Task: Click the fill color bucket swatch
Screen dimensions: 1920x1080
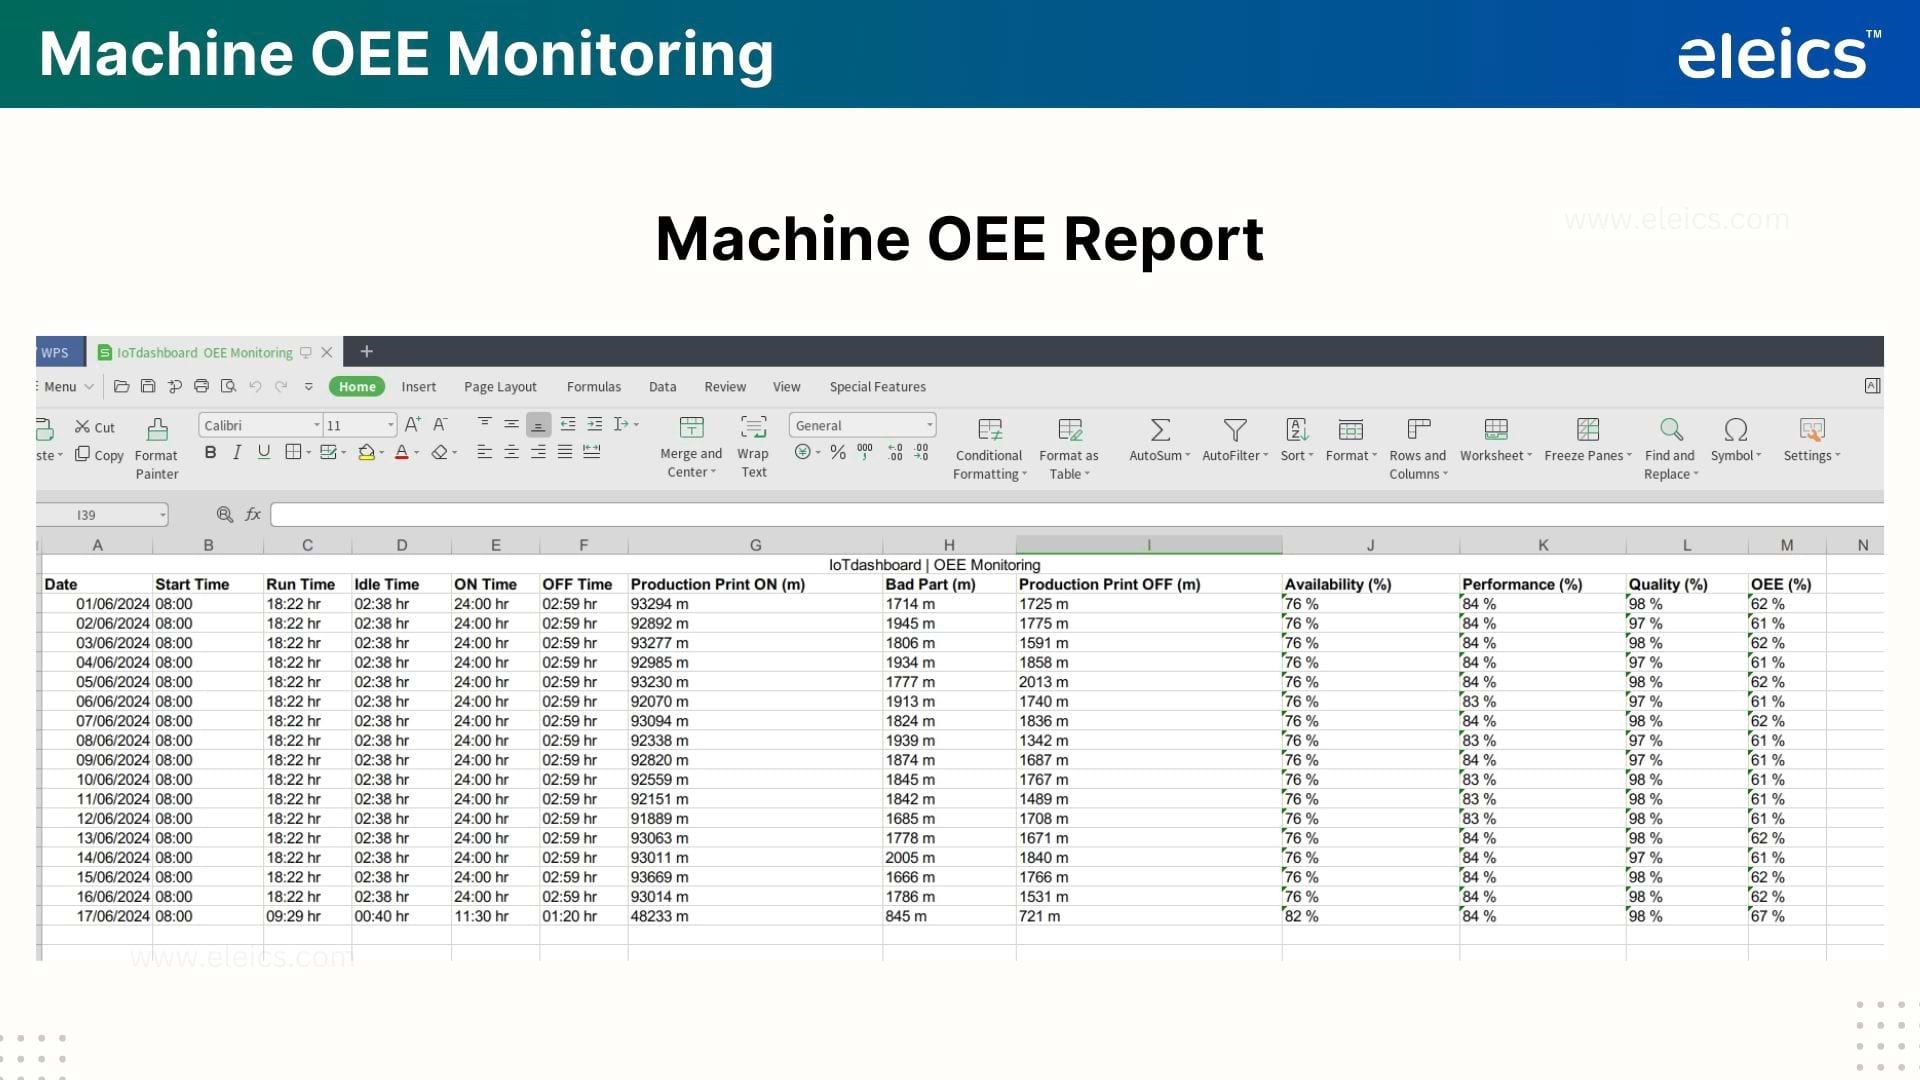Action: tap(366, 453)
